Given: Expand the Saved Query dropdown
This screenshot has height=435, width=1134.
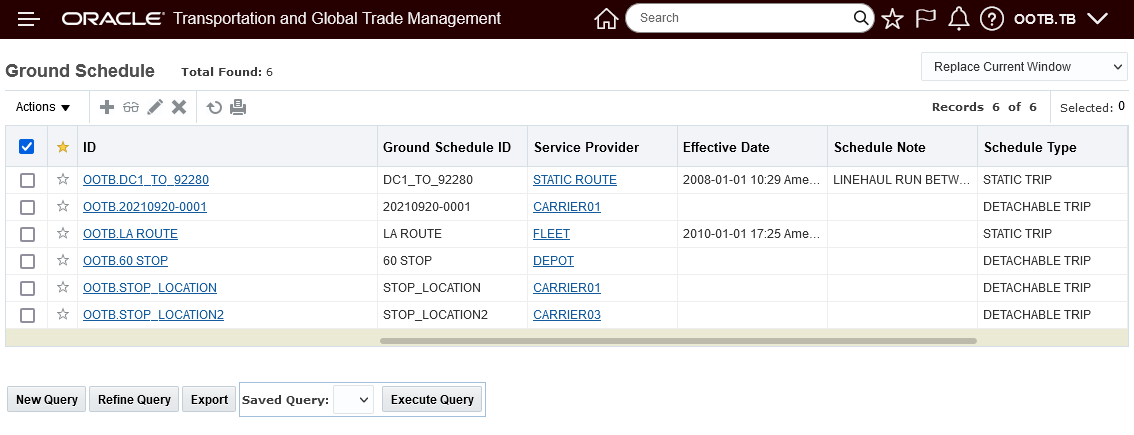Looking at the screenshot, I should (353, 400).
